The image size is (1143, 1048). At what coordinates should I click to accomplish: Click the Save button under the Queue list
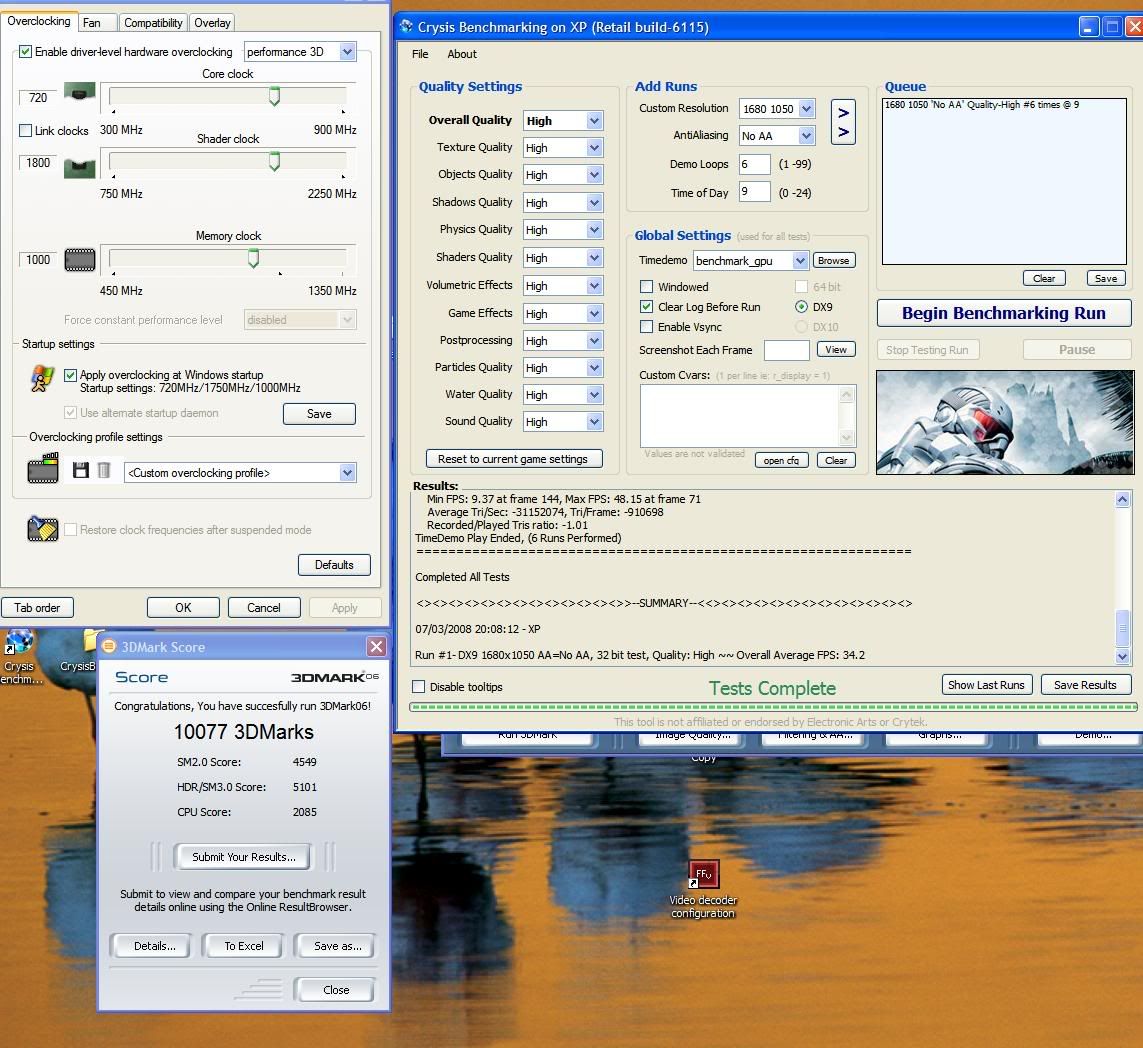pos(1106,278)
